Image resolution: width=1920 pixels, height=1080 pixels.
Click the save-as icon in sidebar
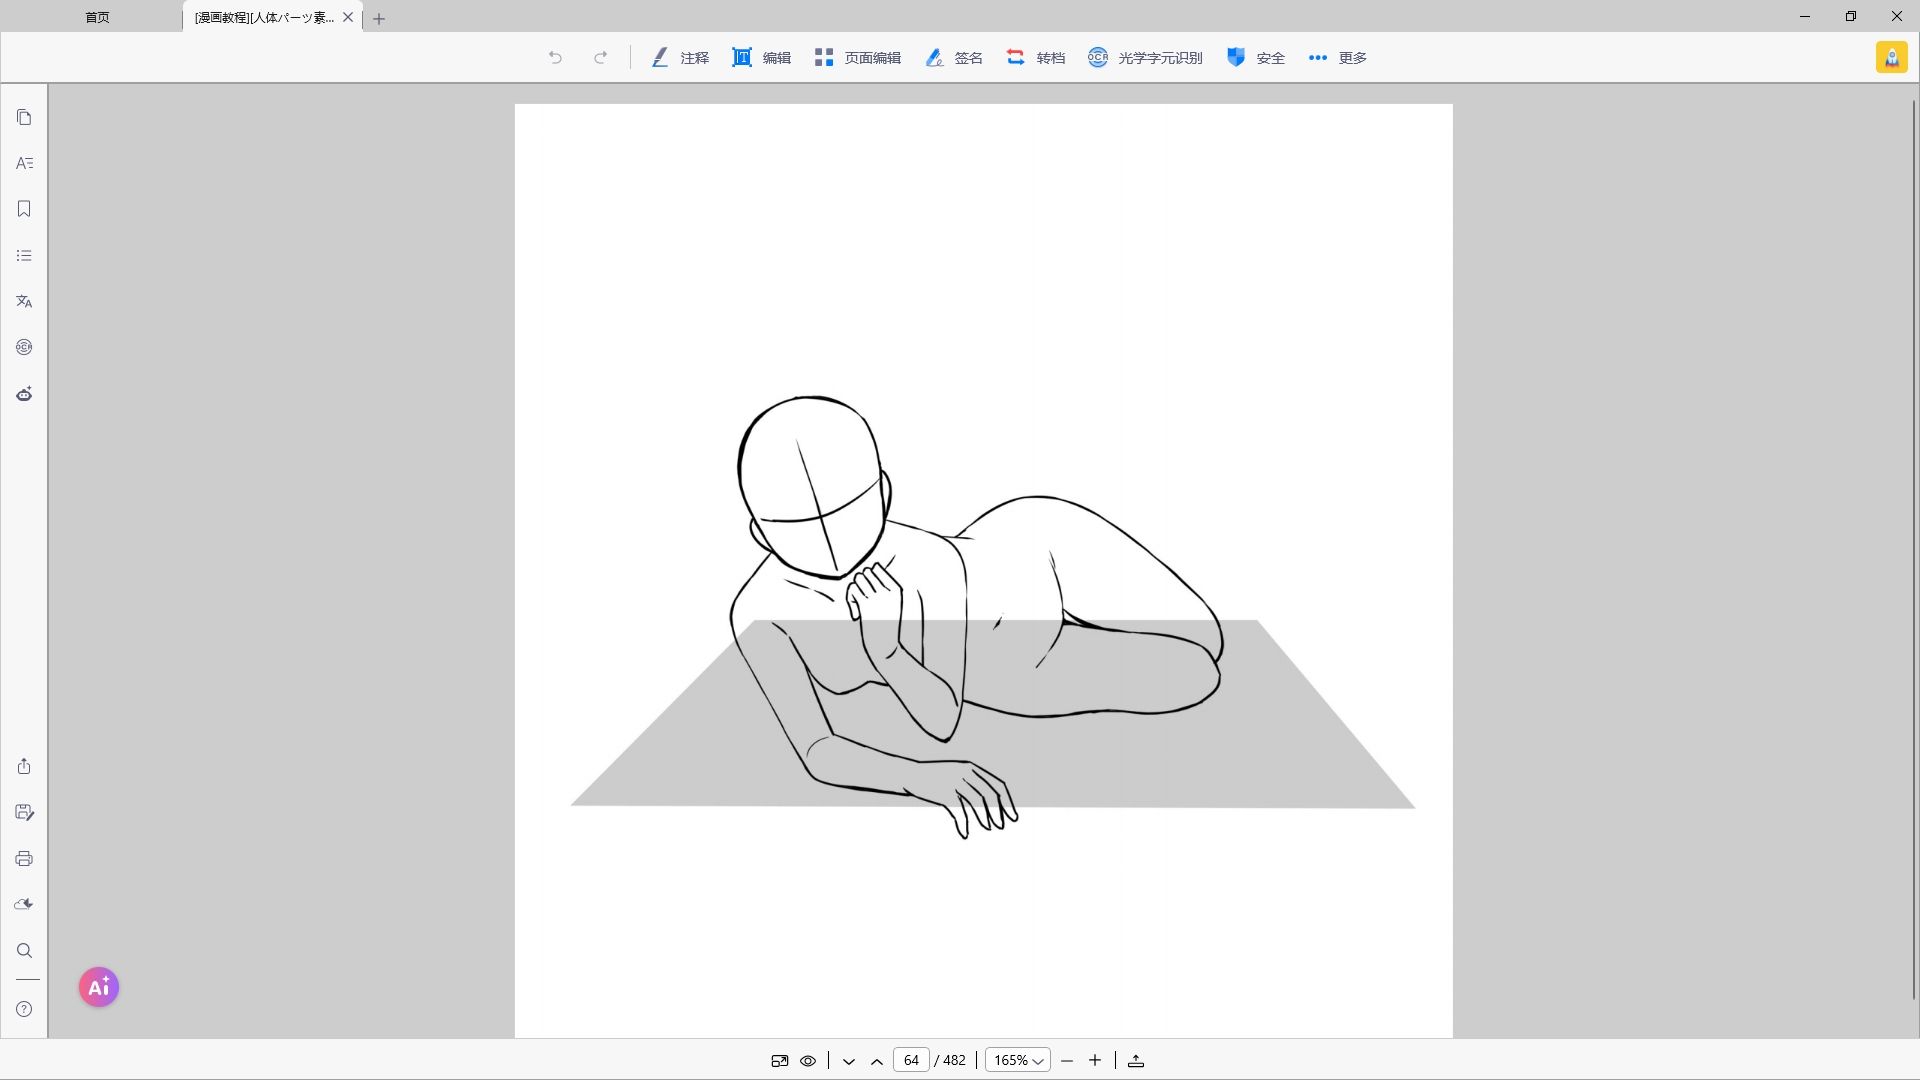point(24,812)
